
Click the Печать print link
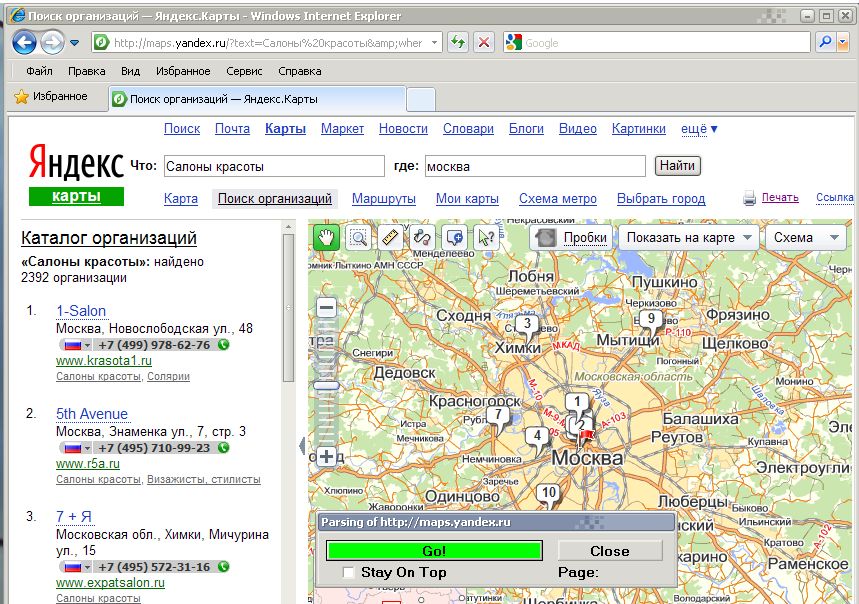click(x=780, y=198)
